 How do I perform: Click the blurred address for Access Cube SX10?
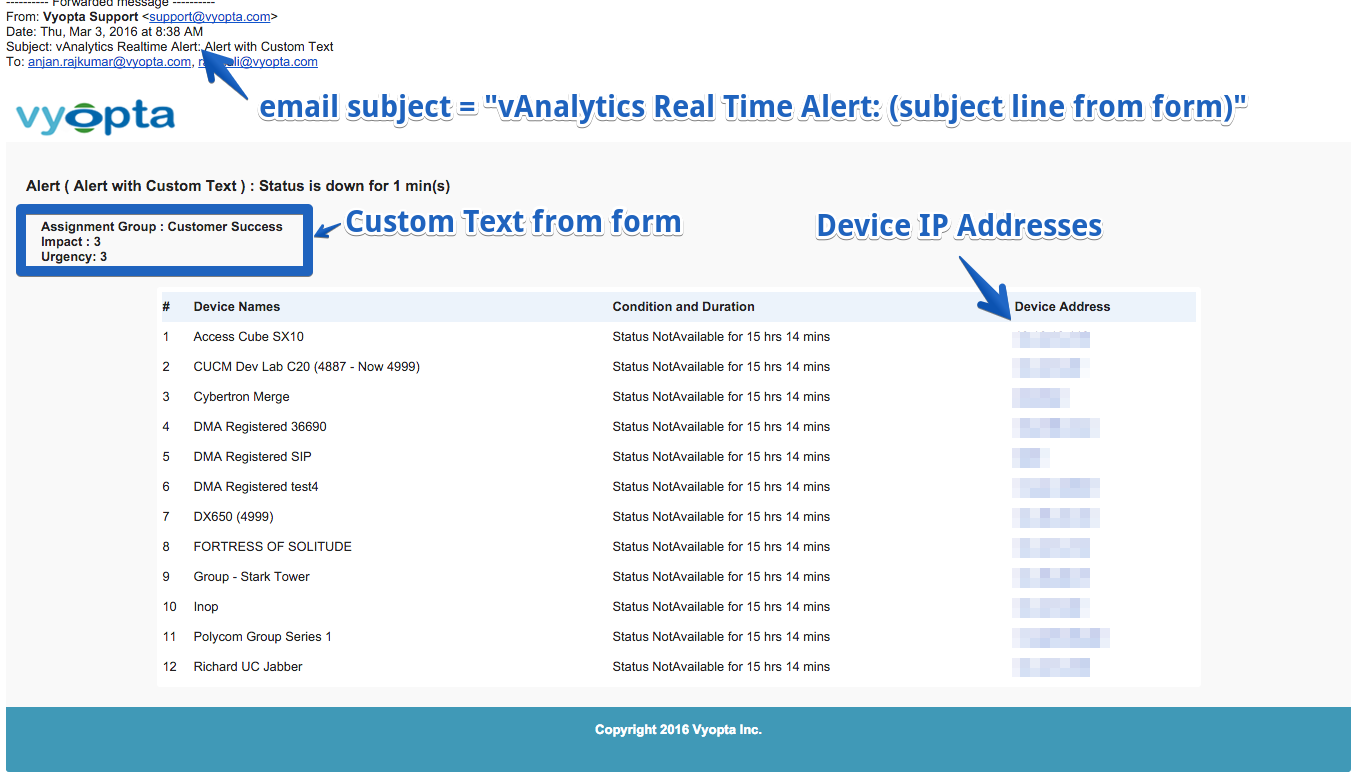(1051, 338)
